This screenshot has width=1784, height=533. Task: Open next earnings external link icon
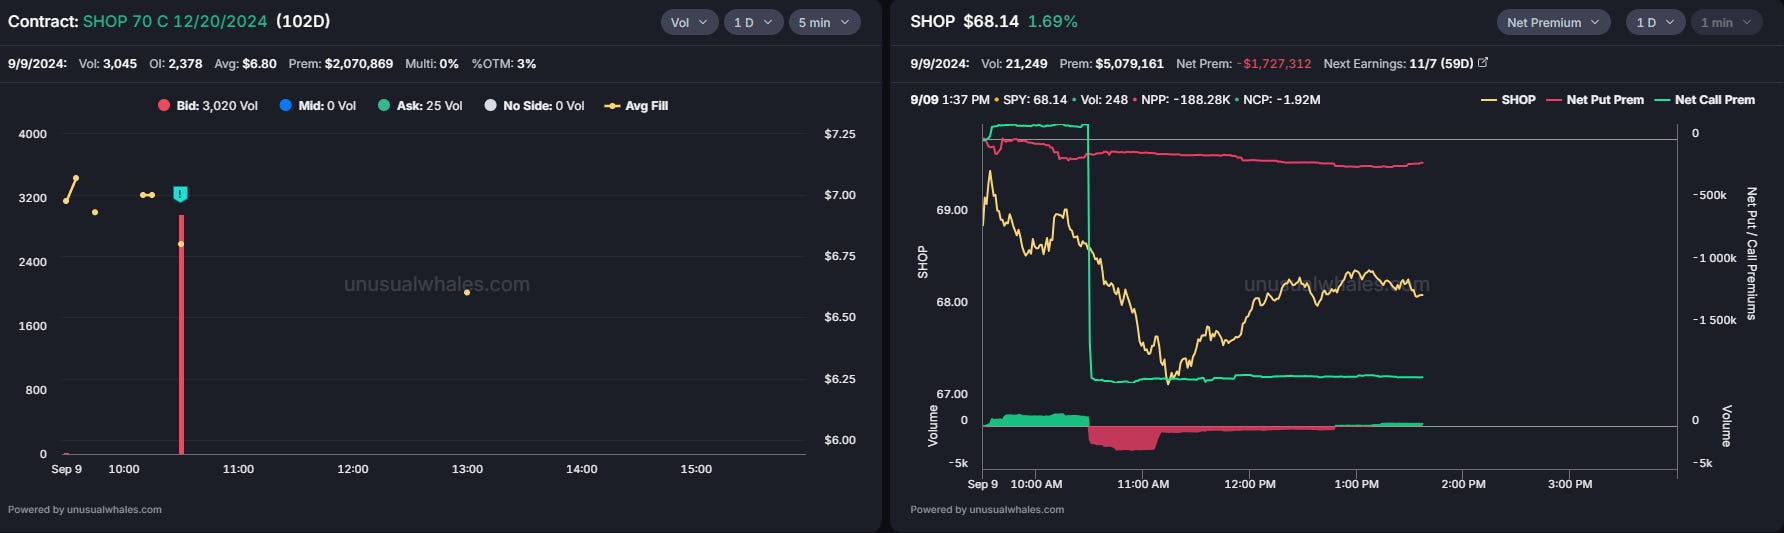1483,62
